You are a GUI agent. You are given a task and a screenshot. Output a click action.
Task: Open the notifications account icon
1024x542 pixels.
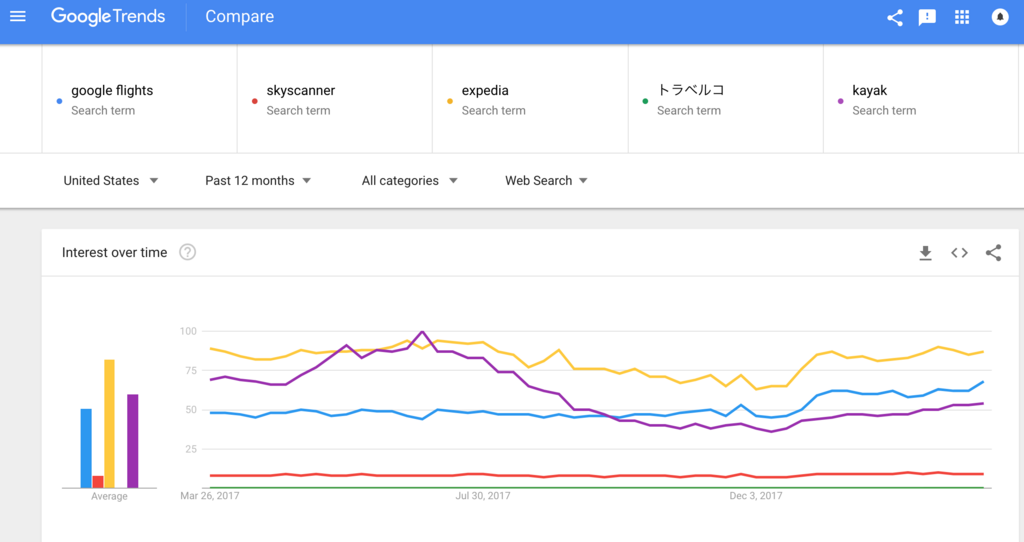point(1000,17)
